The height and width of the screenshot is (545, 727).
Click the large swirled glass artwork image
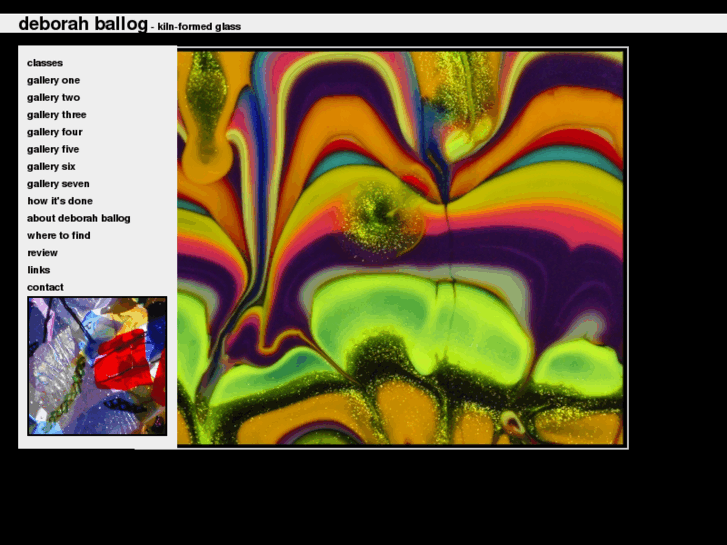pyautogui.click(x=400, y=248)
